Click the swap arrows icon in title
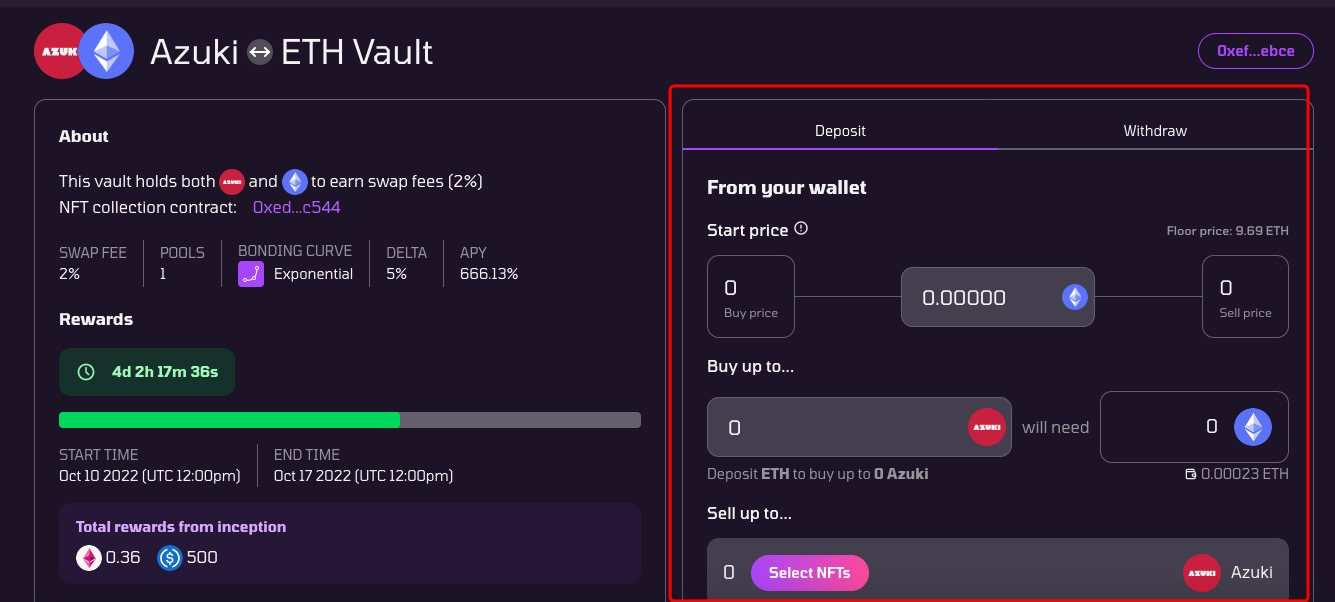This screenshot has width=1335, height=602. tap(260, 51)
